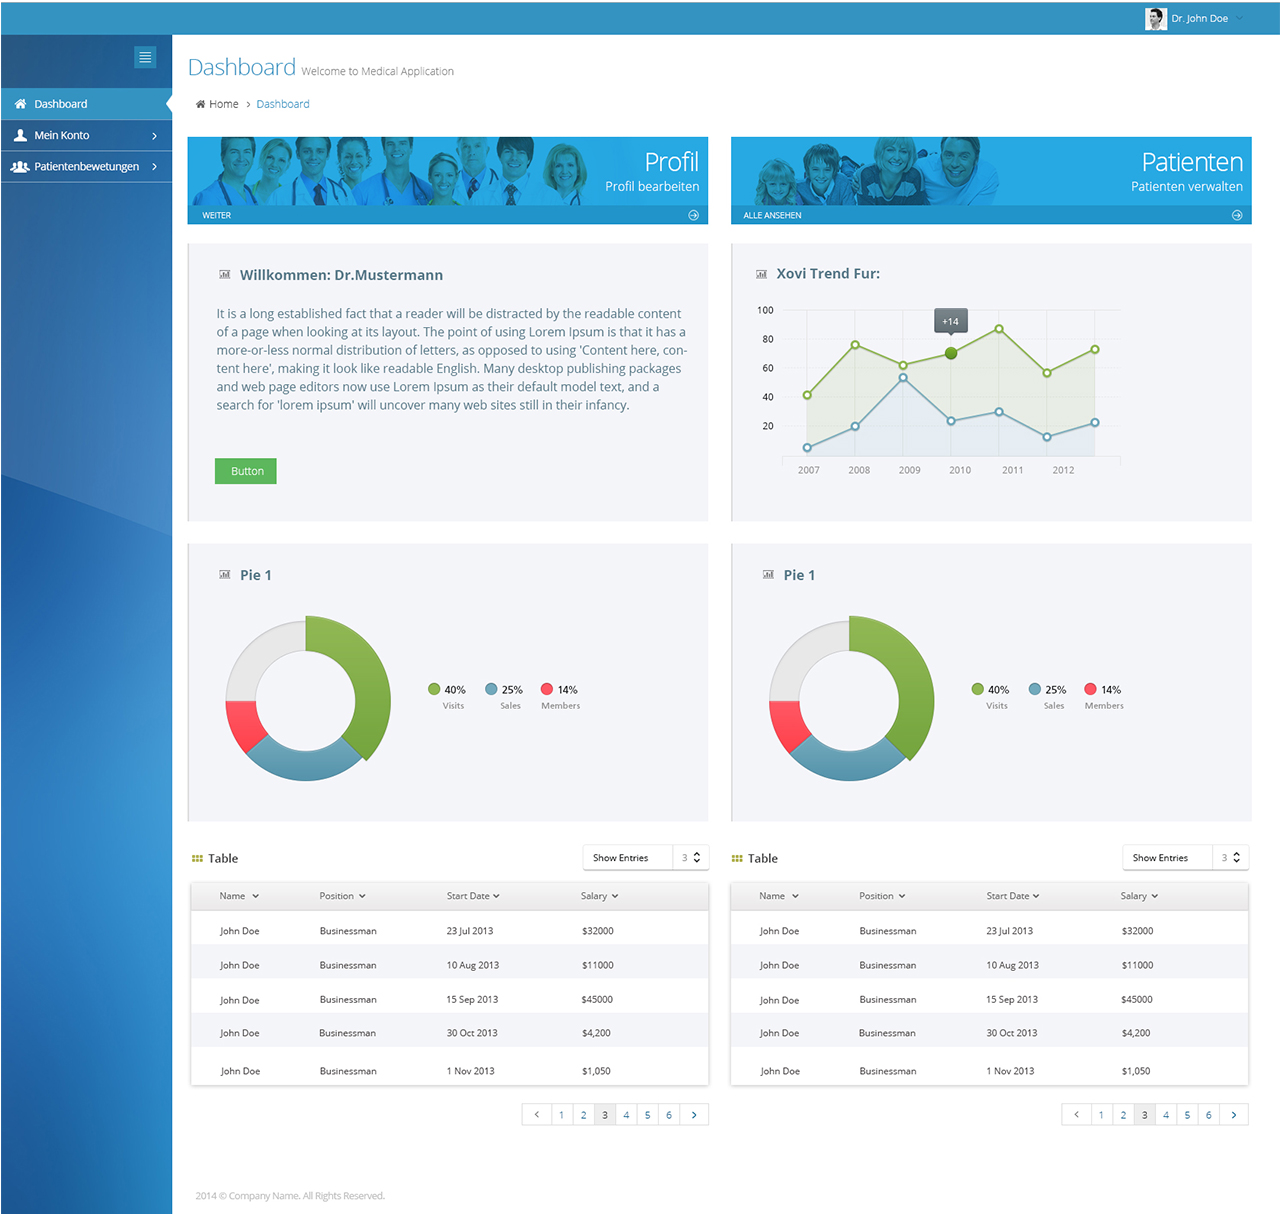The image size is (1280, 1214).
Task: Click the arrow icon on the Patienten banner footer
Action: pos(1237,214)
